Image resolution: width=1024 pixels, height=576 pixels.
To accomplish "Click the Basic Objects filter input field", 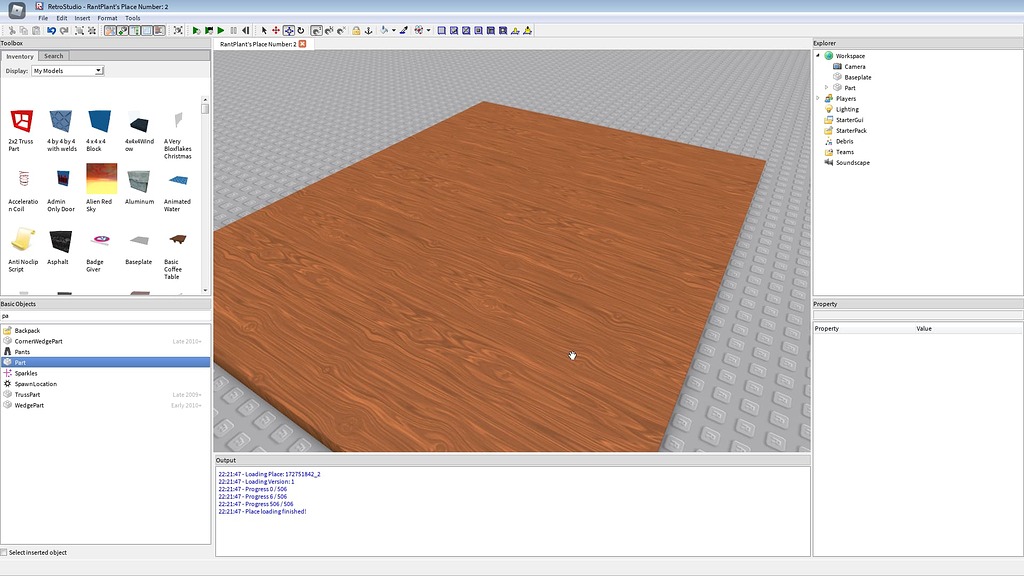I will (x=100, y=315).
